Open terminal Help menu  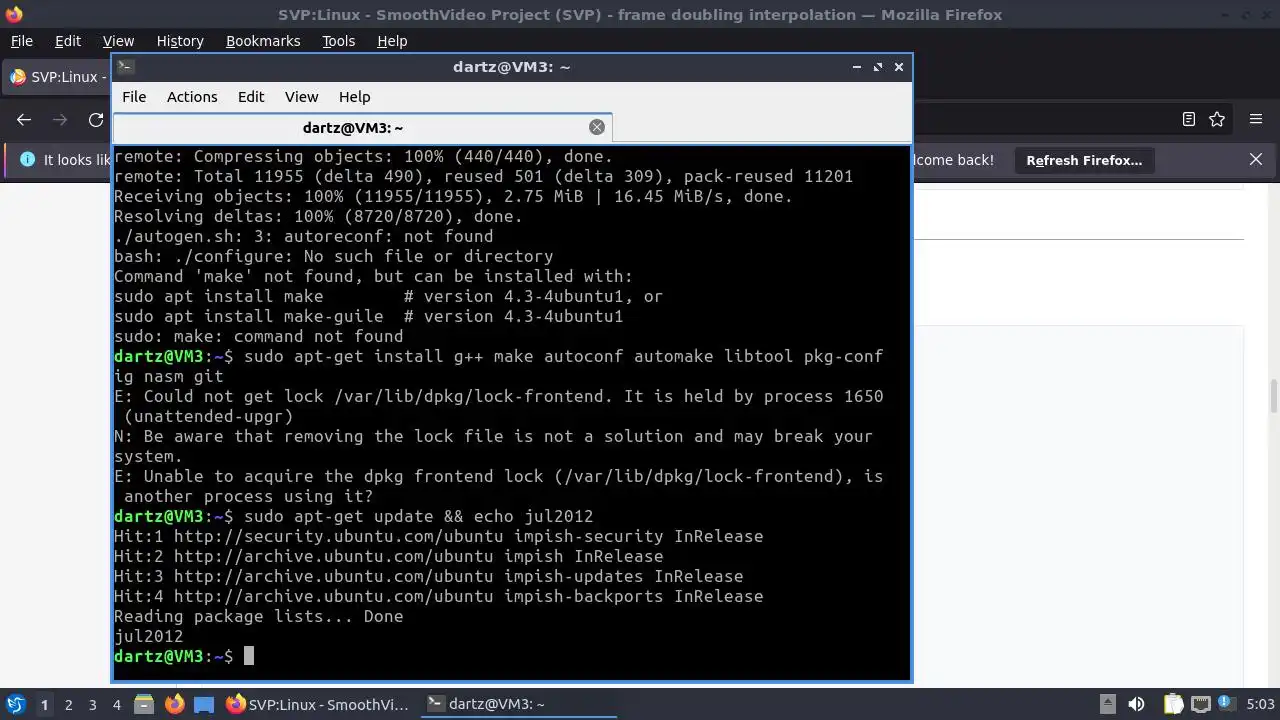pos(354,96)
